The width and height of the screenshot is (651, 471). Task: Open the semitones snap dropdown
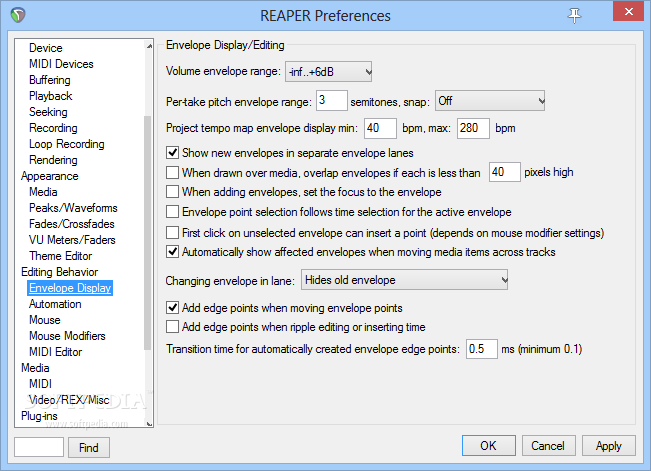tap(490, 101)
